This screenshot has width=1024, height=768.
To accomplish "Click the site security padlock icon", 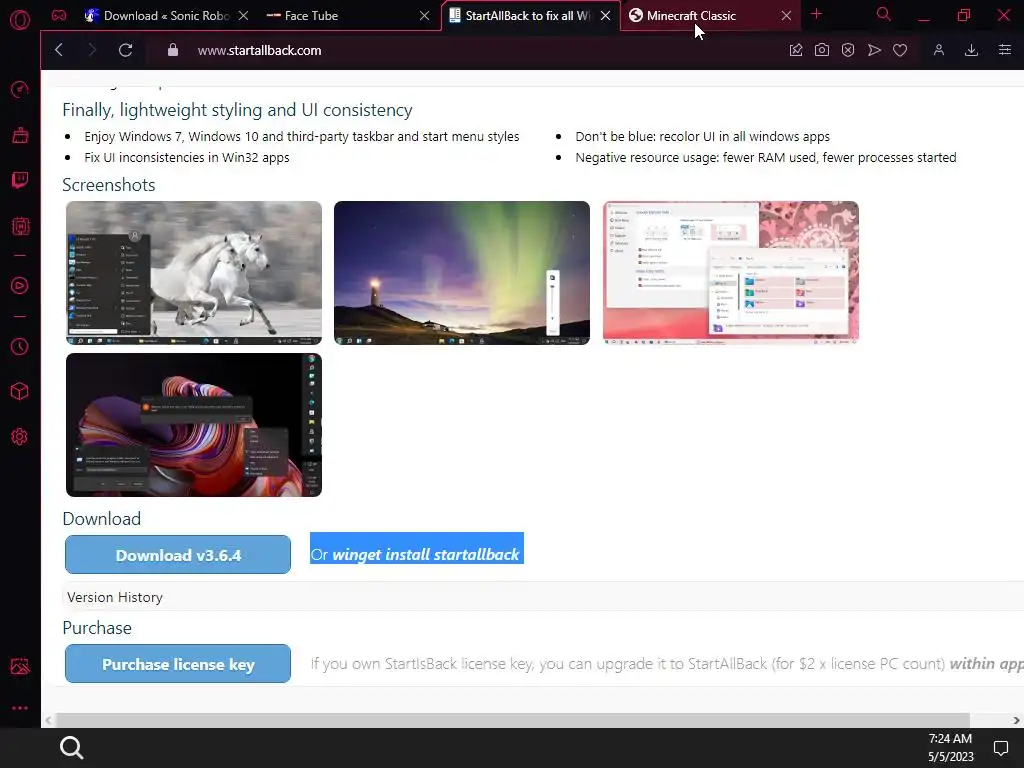I will 173,50.
